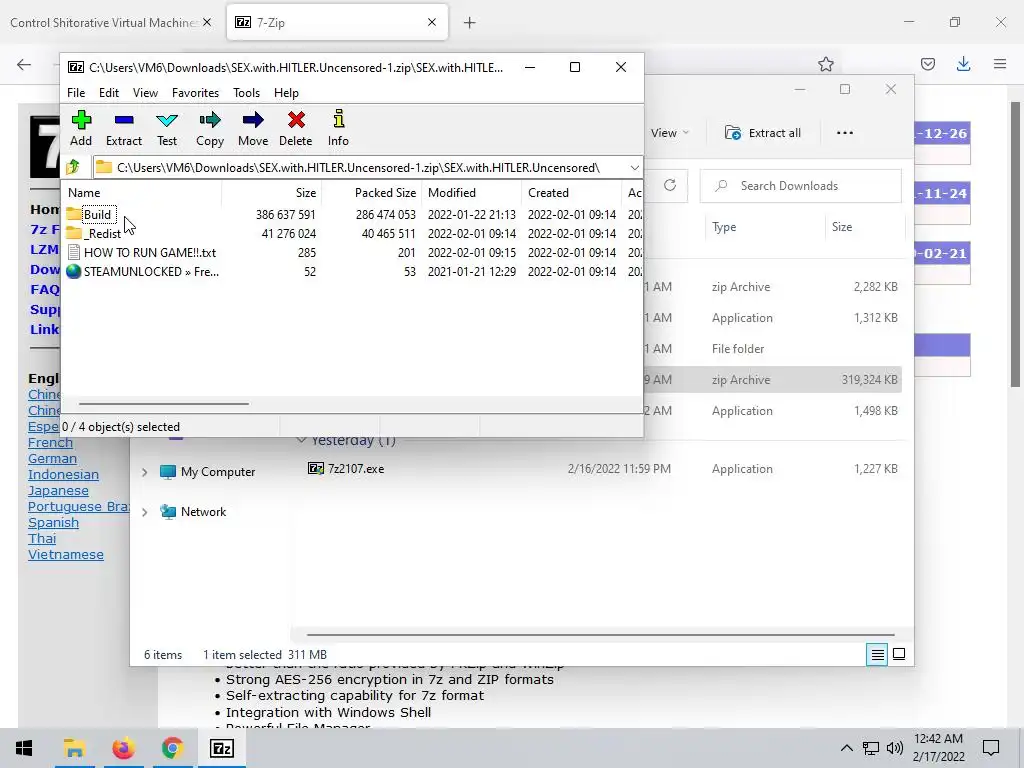The height and width of the screenshot is (768, 1024).
Task: Open the Help menu
Action: click(286, 93)
